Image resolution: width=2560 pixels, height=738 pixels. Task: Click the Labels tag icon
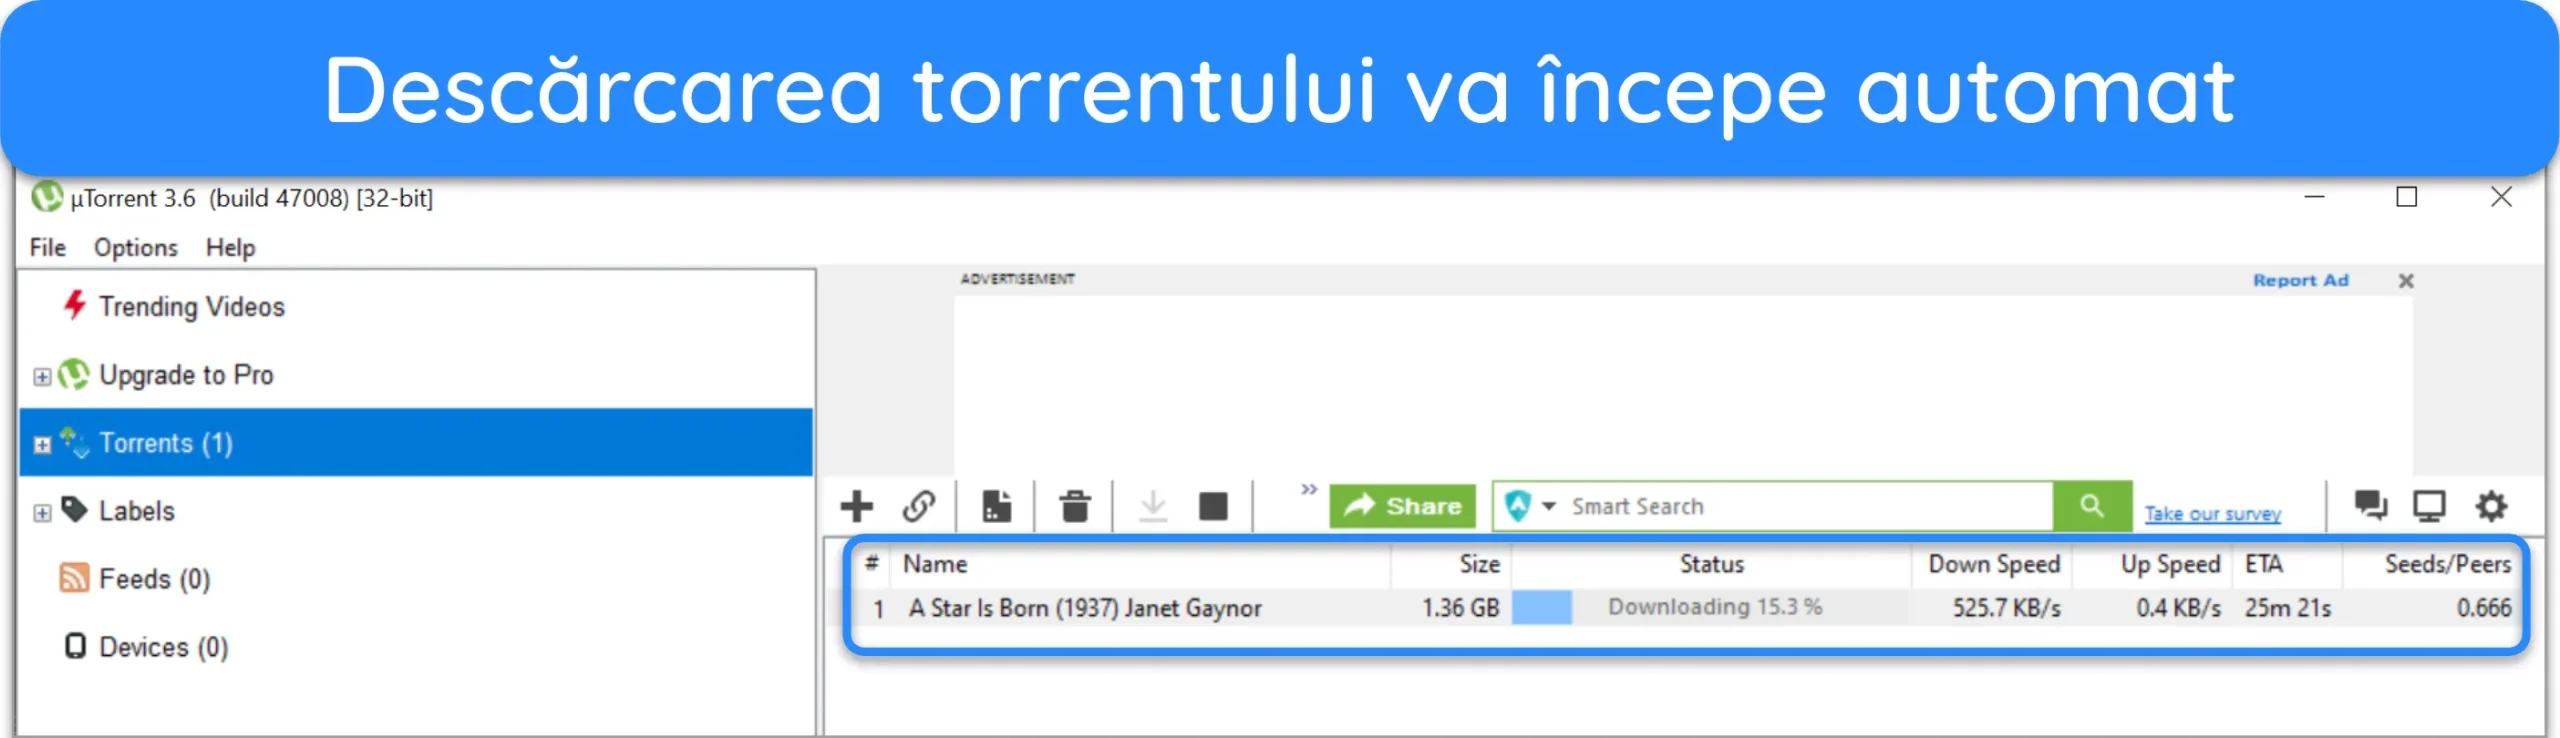click(74, 510)
